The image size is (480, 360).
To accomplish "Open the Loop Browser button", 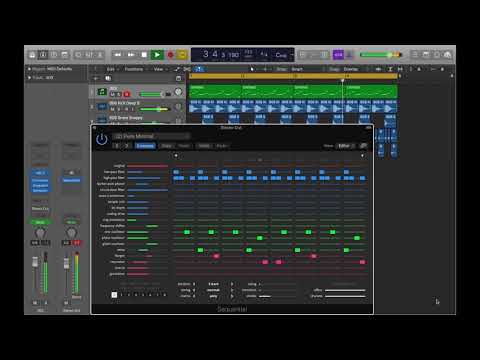I will 436,55.
